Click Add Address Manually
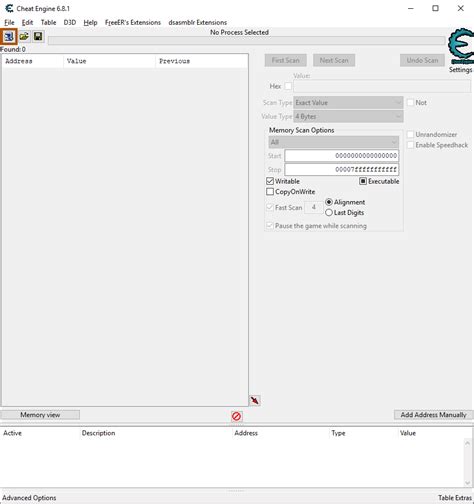Screen dimensions: 474x504 point(433,415)
